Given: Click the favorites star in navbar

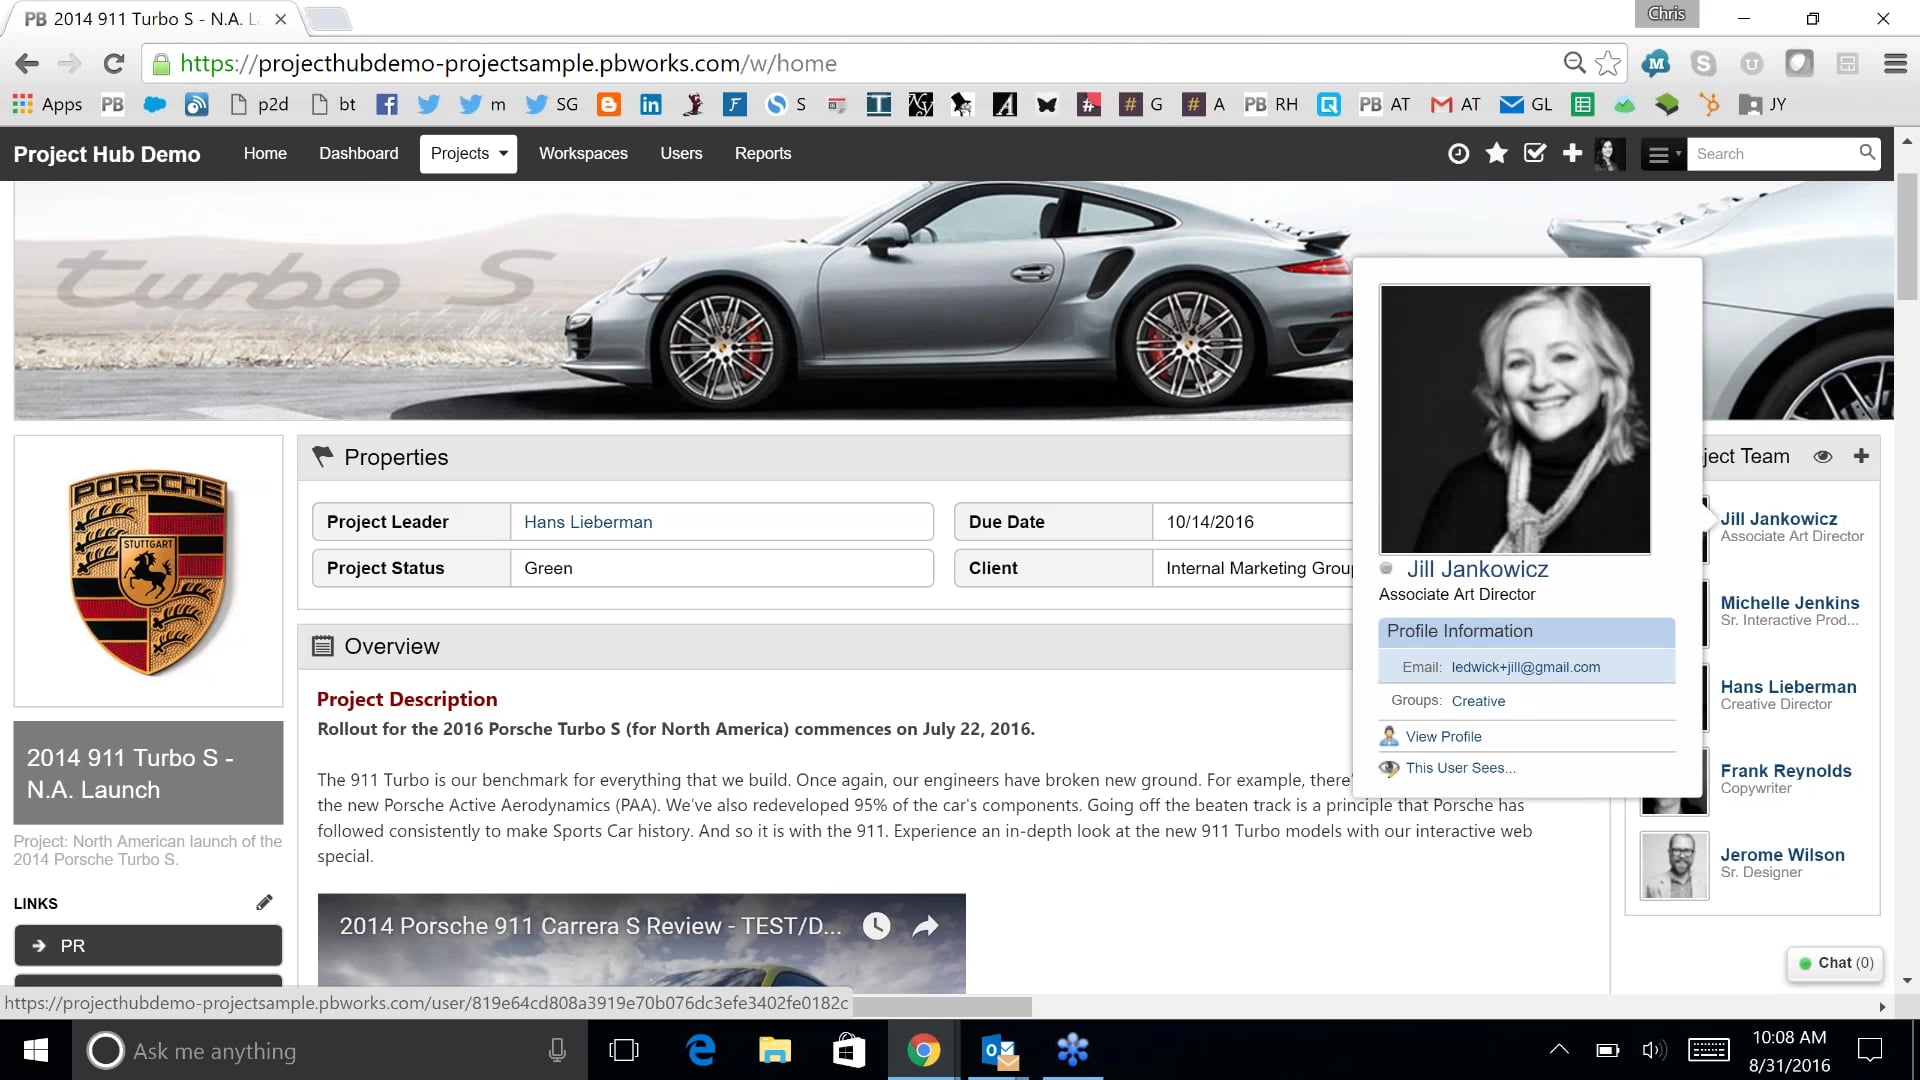Looking at the screenshot, I should click(x=1496, y=153).
